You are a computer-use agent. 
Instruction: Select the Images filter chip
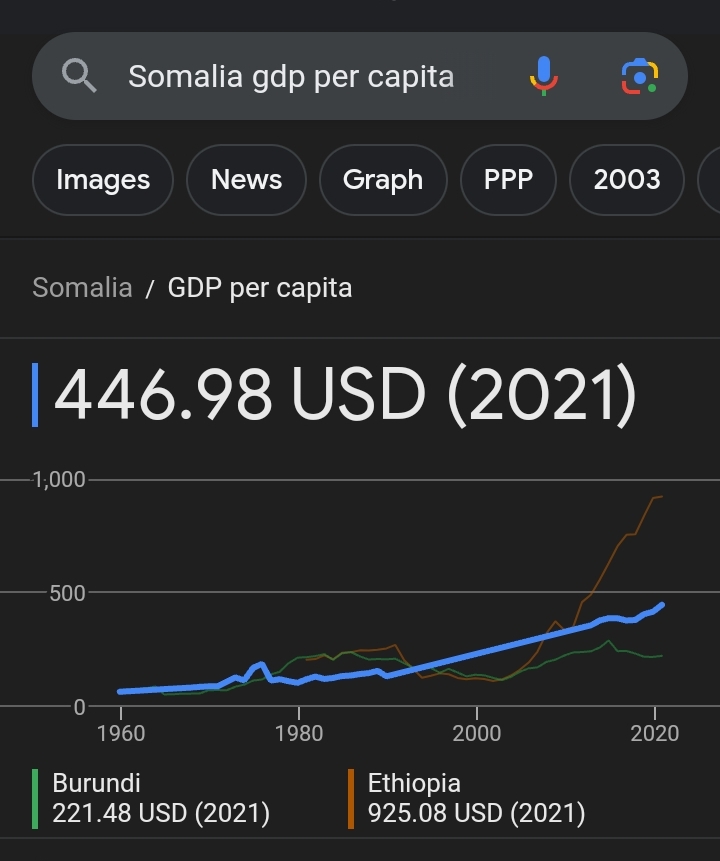coord(103,180)
